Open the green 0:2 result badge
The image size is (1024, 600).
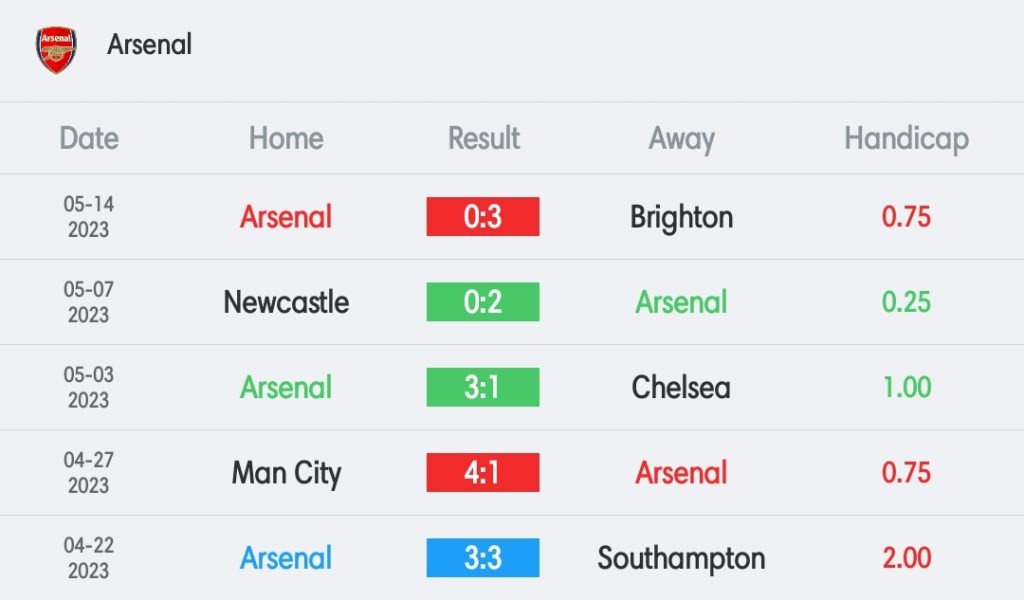483,302
